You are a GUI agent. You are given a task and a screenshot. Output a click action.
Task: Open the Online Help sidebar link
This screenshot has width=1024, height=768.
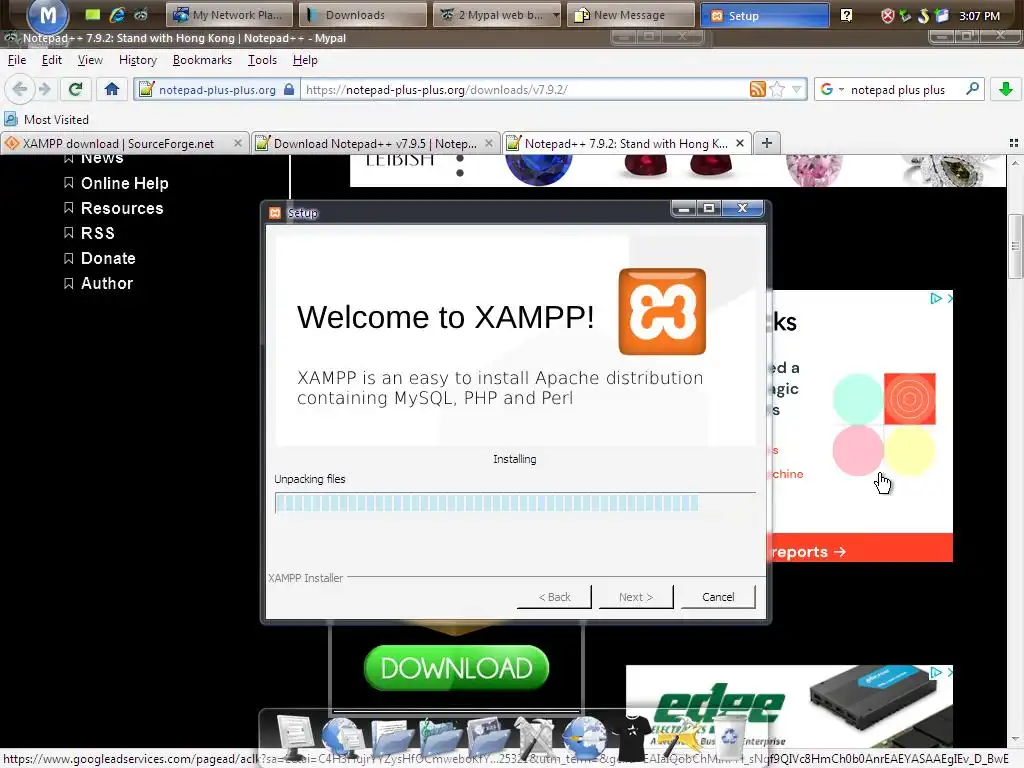pos(124,184)
